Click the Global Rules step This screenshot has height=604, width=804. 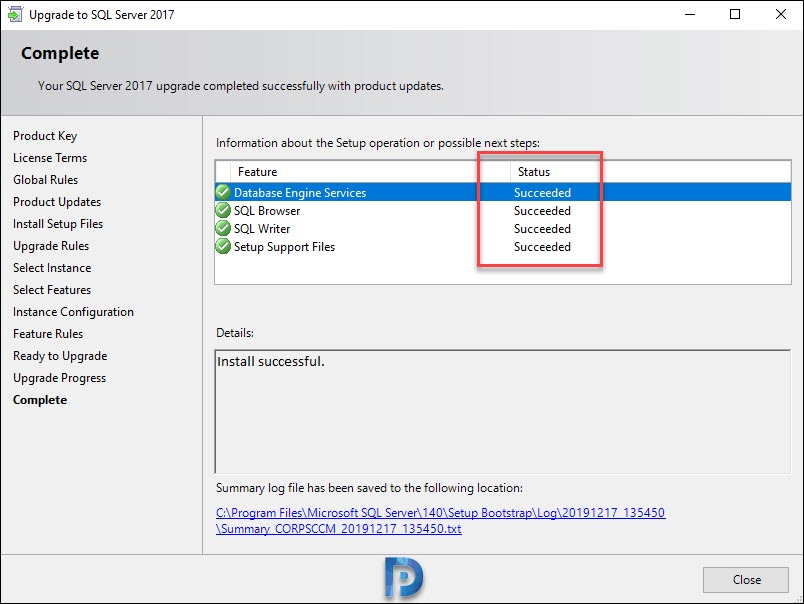point(46,180)
